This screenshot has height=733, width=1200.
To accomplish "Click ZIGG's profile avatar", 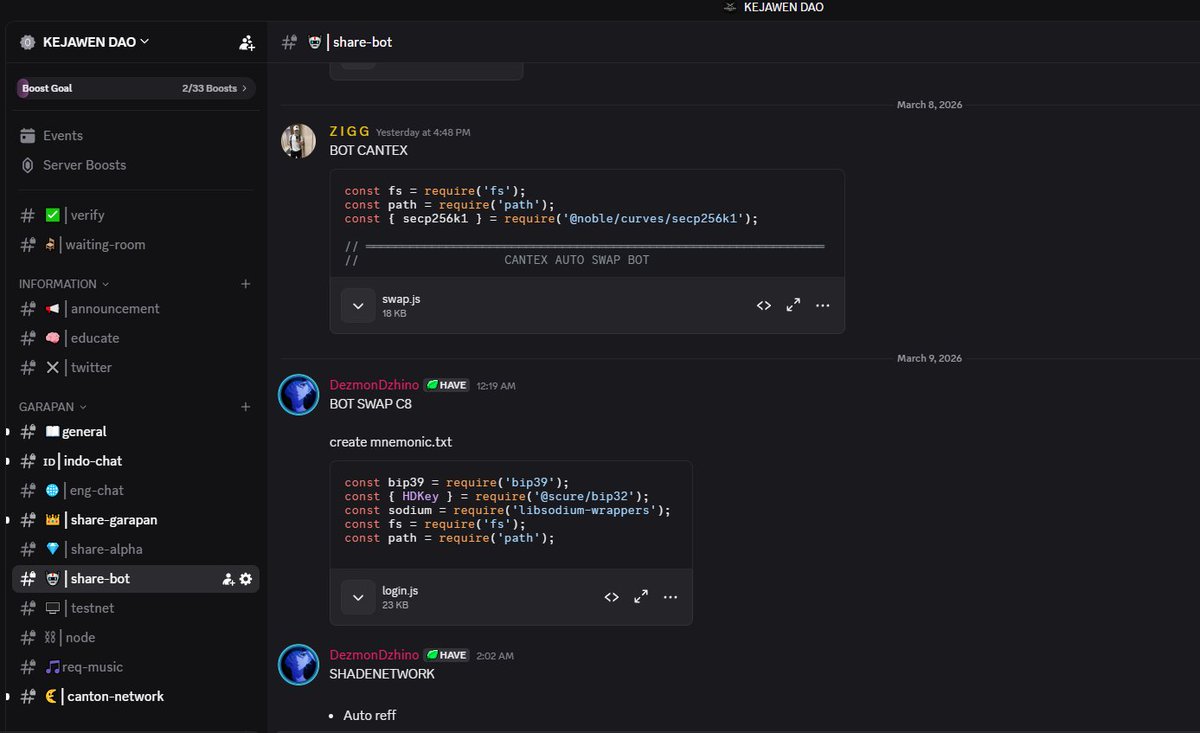I will (x=298, y=141).
